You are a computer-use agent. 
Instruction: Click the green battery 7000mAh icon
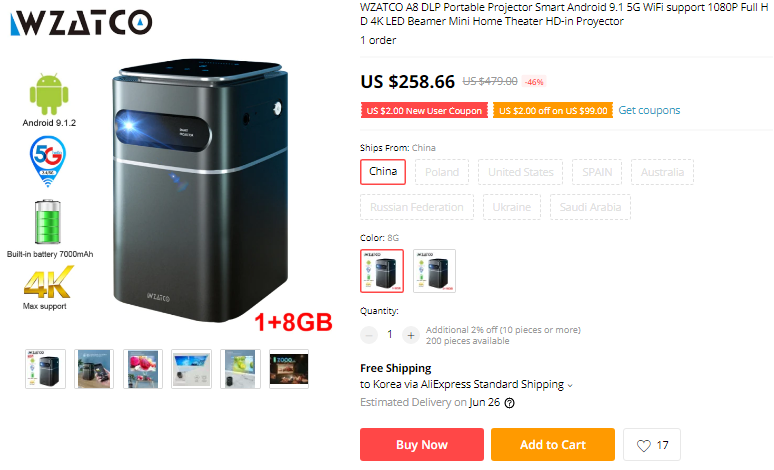pos(48,222)
